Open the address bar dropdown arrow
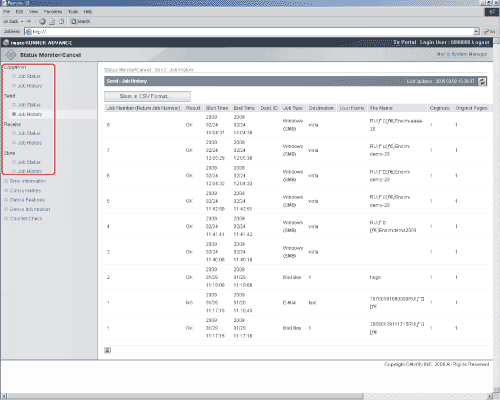Screen dimensions: 500x400 [x=476, y=32]
